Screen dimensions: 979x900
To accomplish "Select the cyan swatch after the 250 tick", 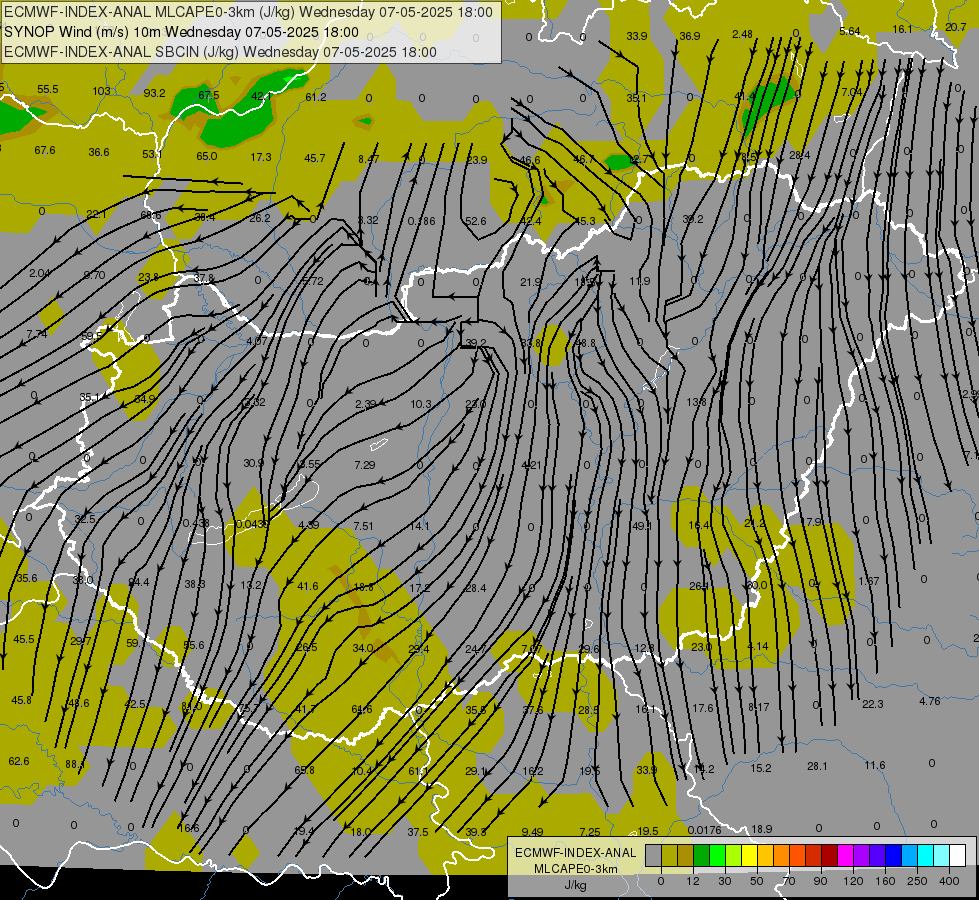I will tap(925, 855).
